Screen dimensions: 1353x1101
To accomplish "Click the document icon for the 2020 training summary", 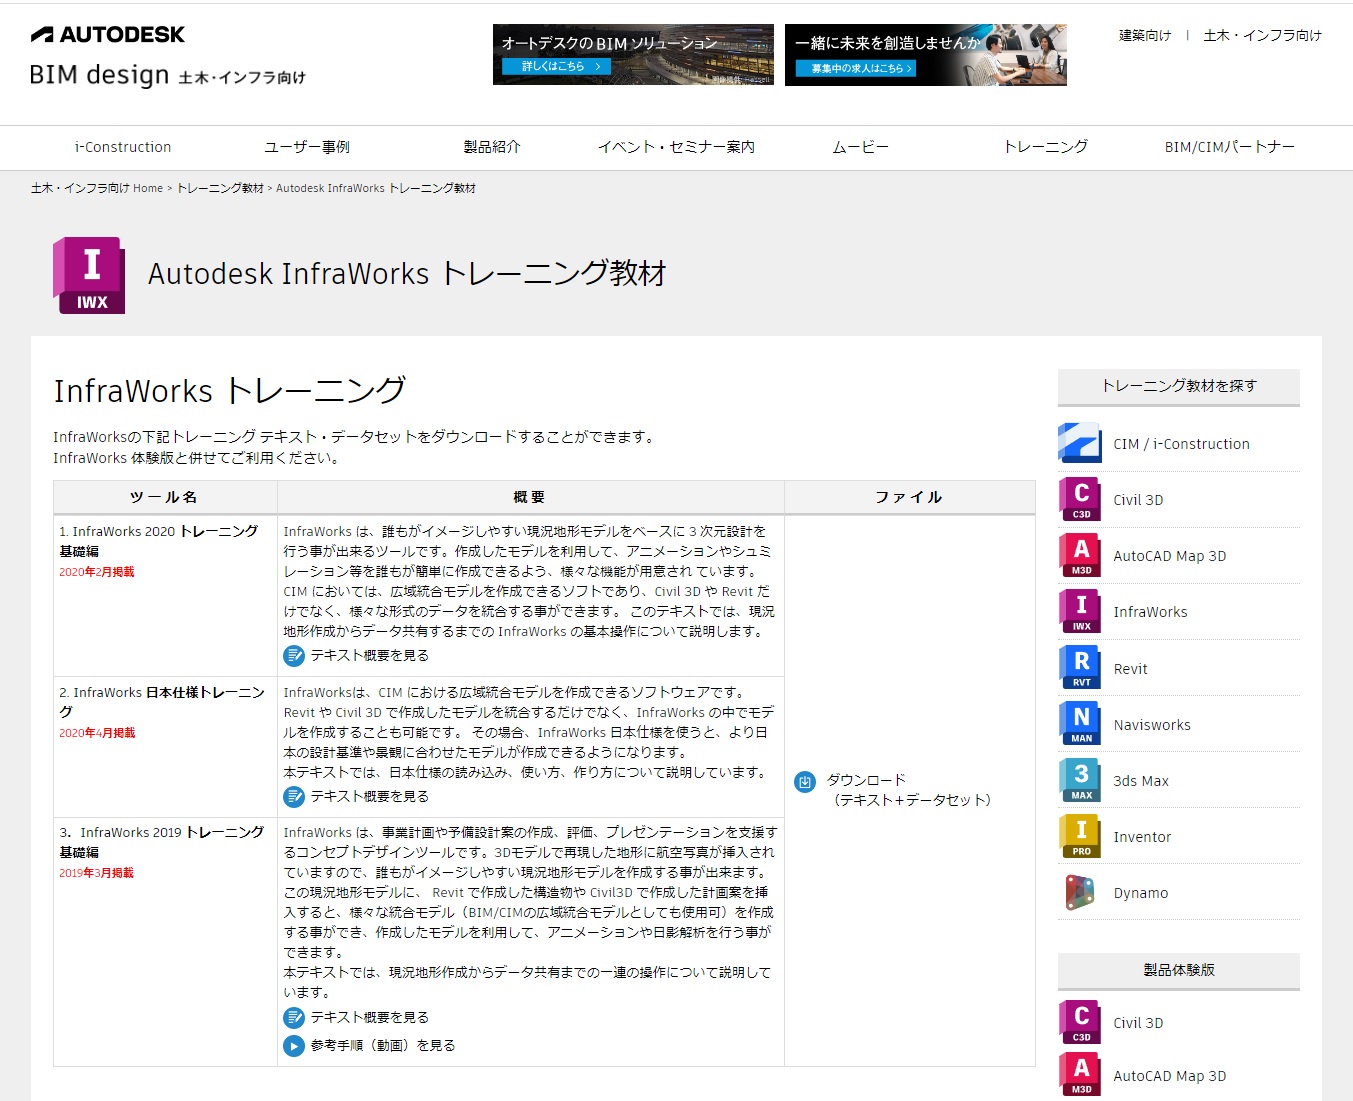I will (294, 656).
